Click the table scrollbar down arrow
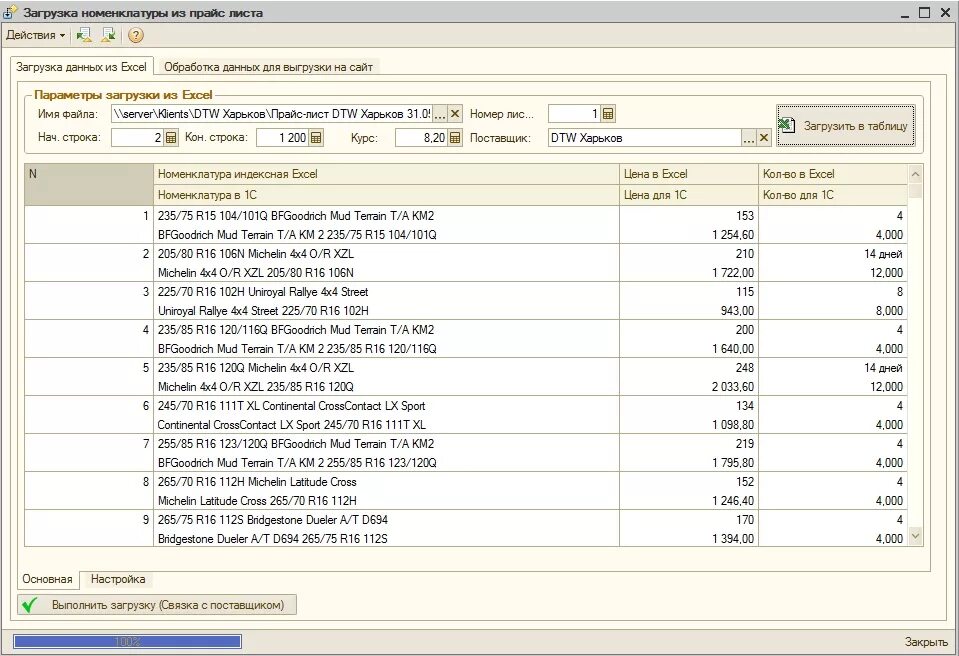 915,537
